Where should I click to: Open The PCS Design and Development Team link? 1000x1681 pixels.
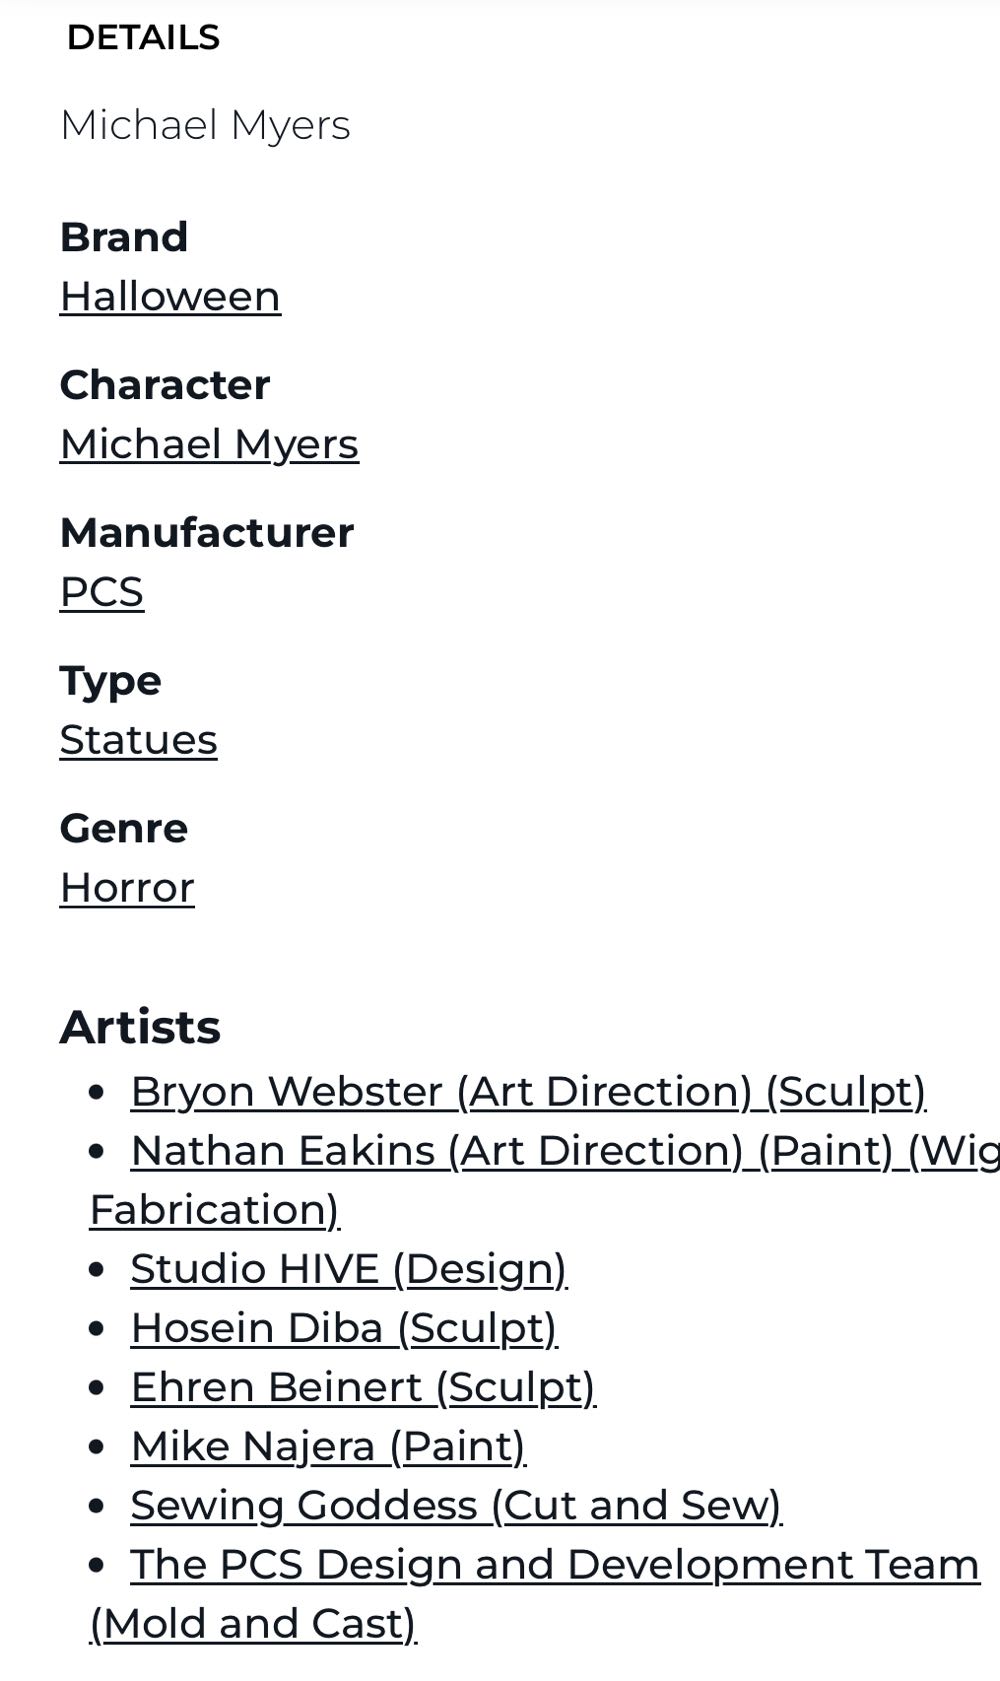coord(554,1565)
